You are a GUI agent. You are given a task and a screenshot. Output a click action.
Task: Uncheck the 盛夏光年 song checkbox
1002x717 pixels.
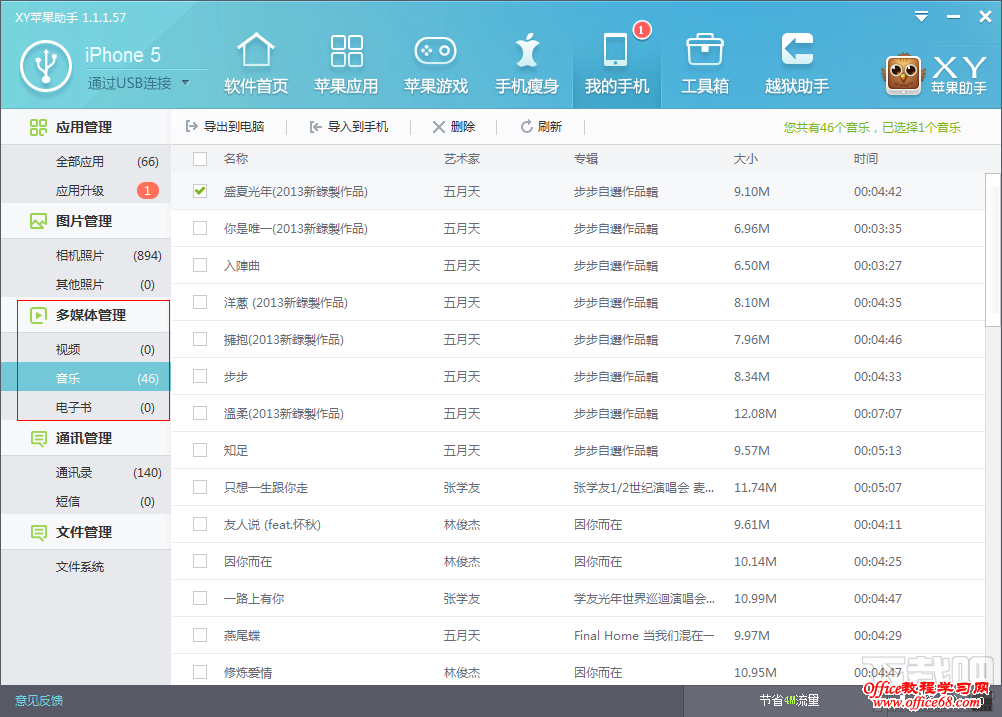click(x=198, y=191)
